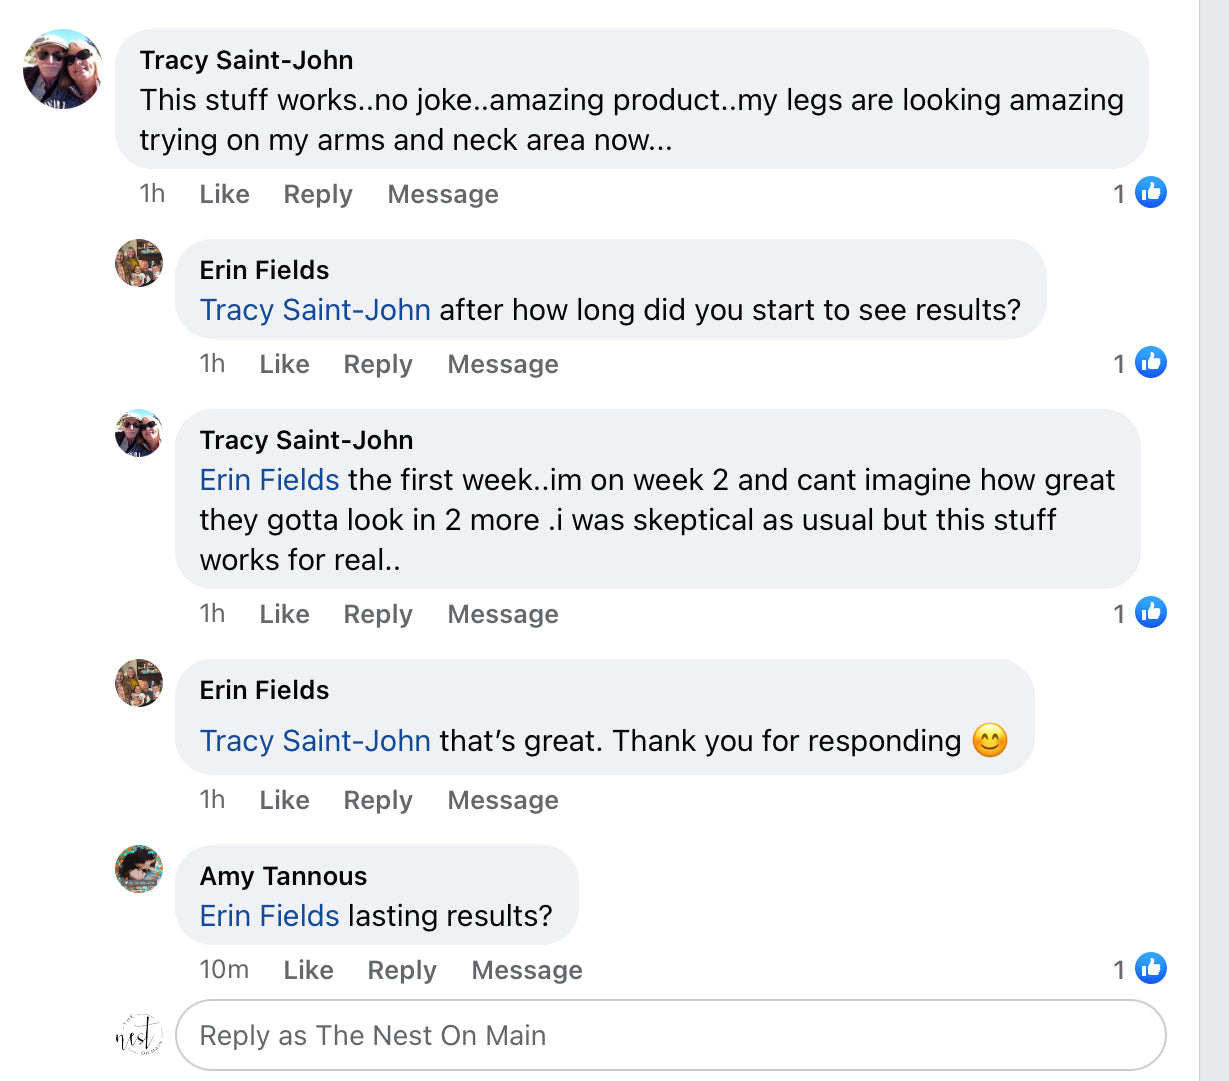Open Erin Fields avatar beside results question

tap(139, 263)
